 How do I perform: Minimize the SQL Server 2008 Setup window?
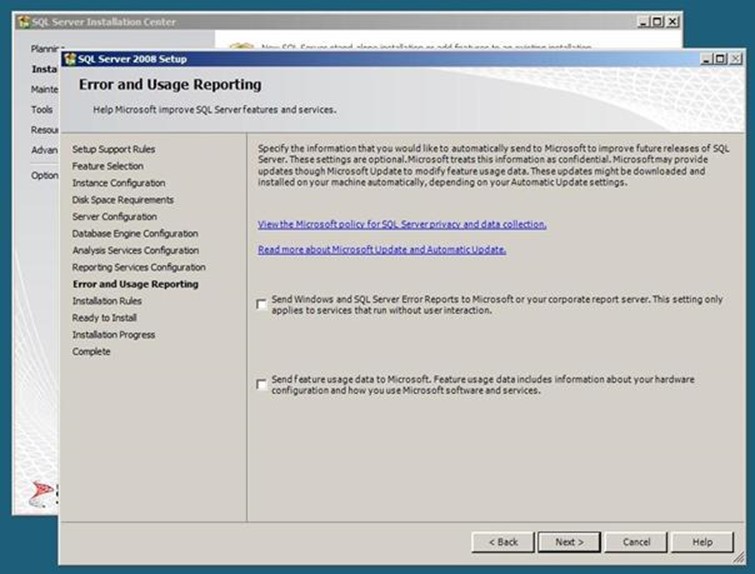(706, 59)
